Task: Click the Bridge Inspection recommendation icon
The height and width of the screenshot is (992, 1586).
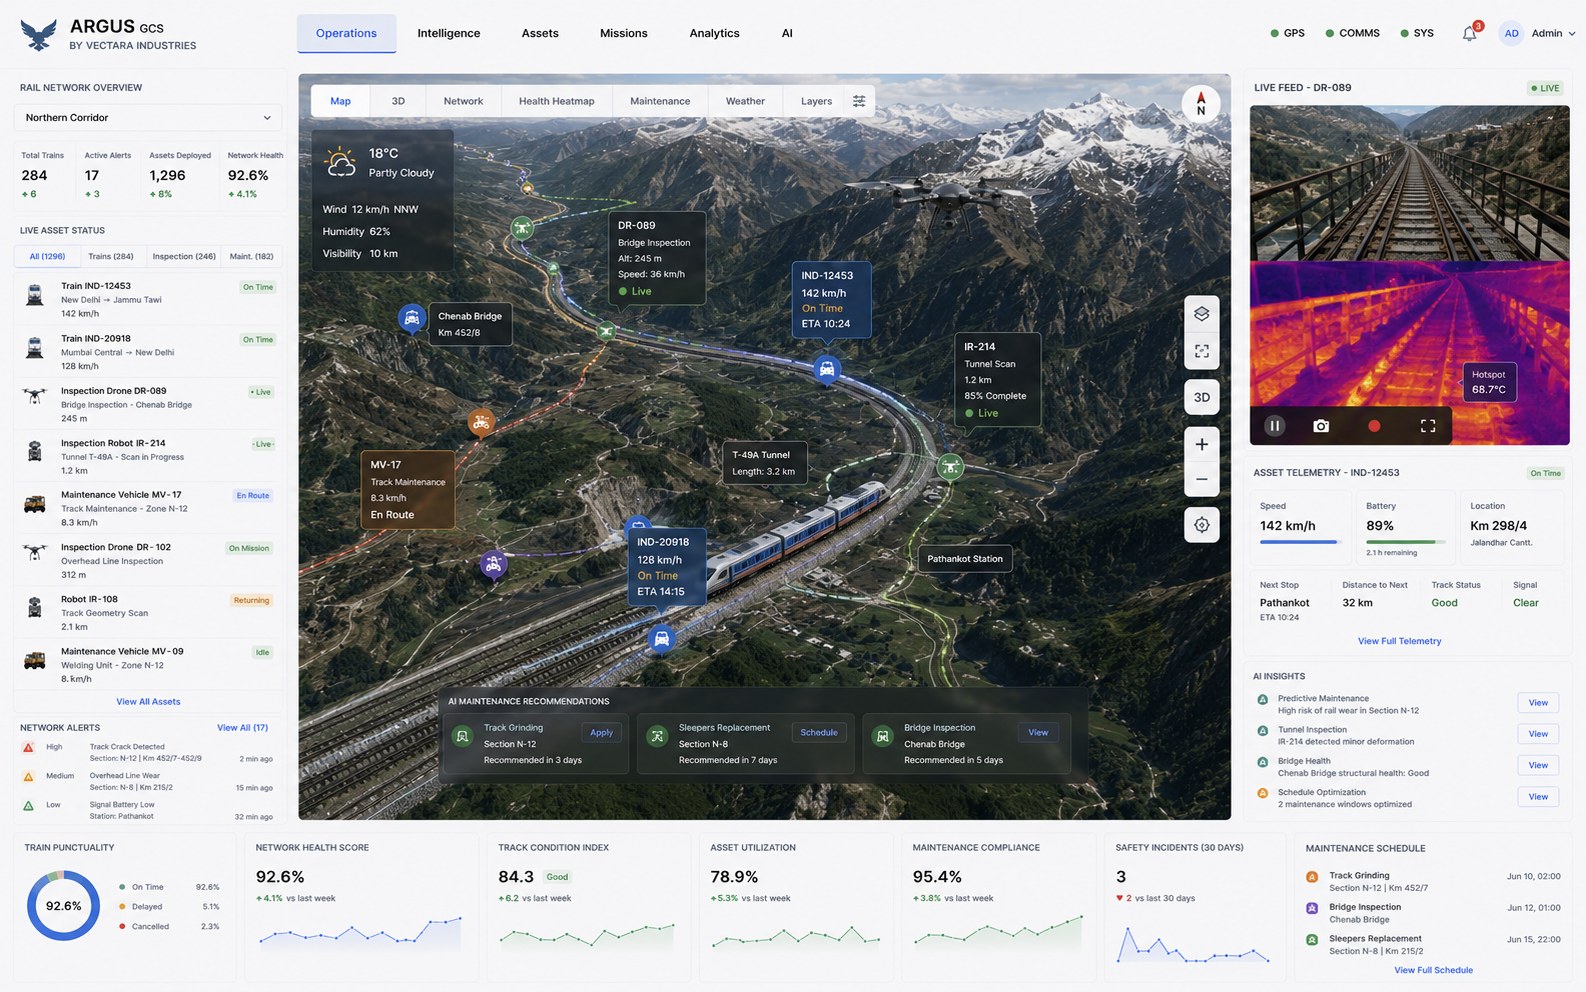Action: click(883, 736)
